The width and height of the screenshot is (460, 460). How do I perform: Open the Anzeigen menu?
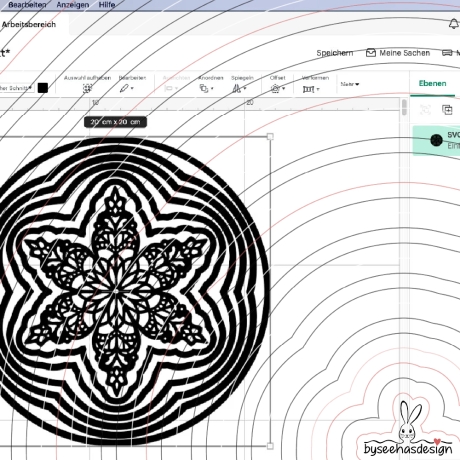73,5
